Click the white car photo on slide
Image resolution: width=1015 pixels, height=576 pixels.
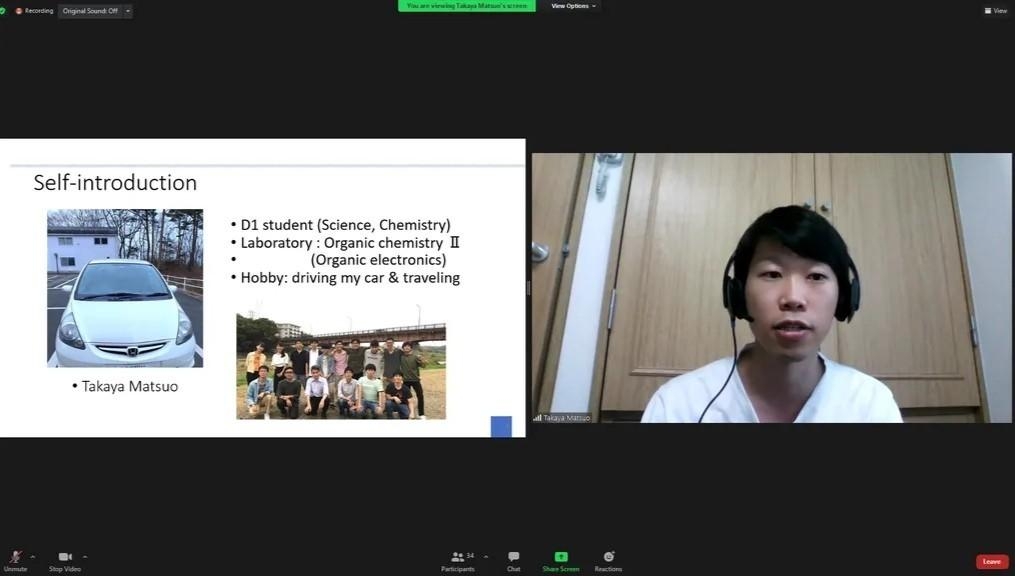pyautogui.click(x=125, y=288)
